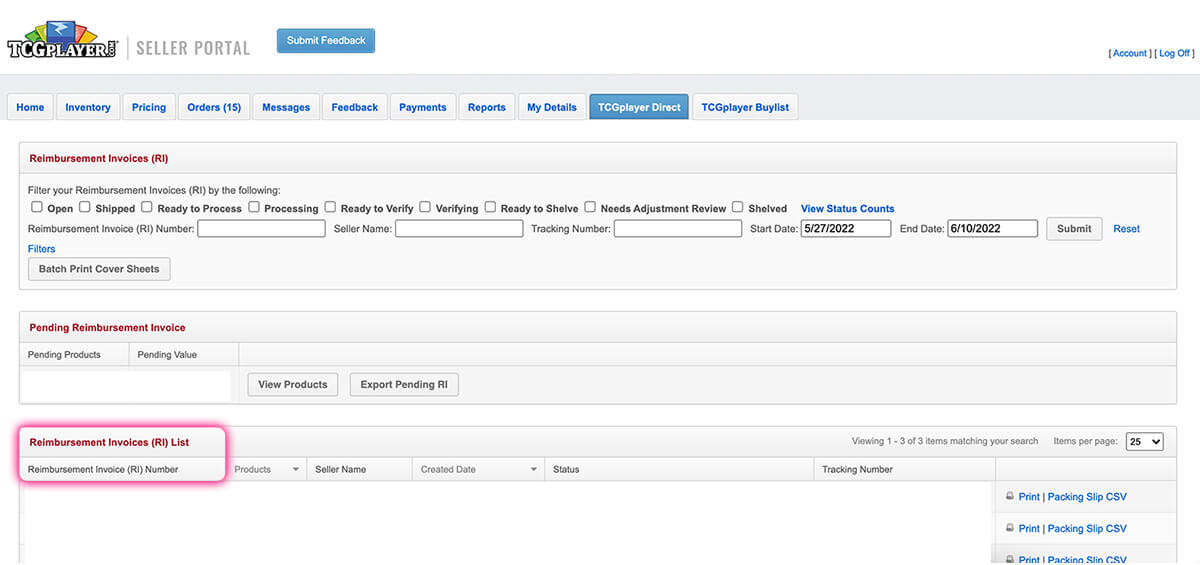Open the Orders (15) tab

tap(214, 107)
